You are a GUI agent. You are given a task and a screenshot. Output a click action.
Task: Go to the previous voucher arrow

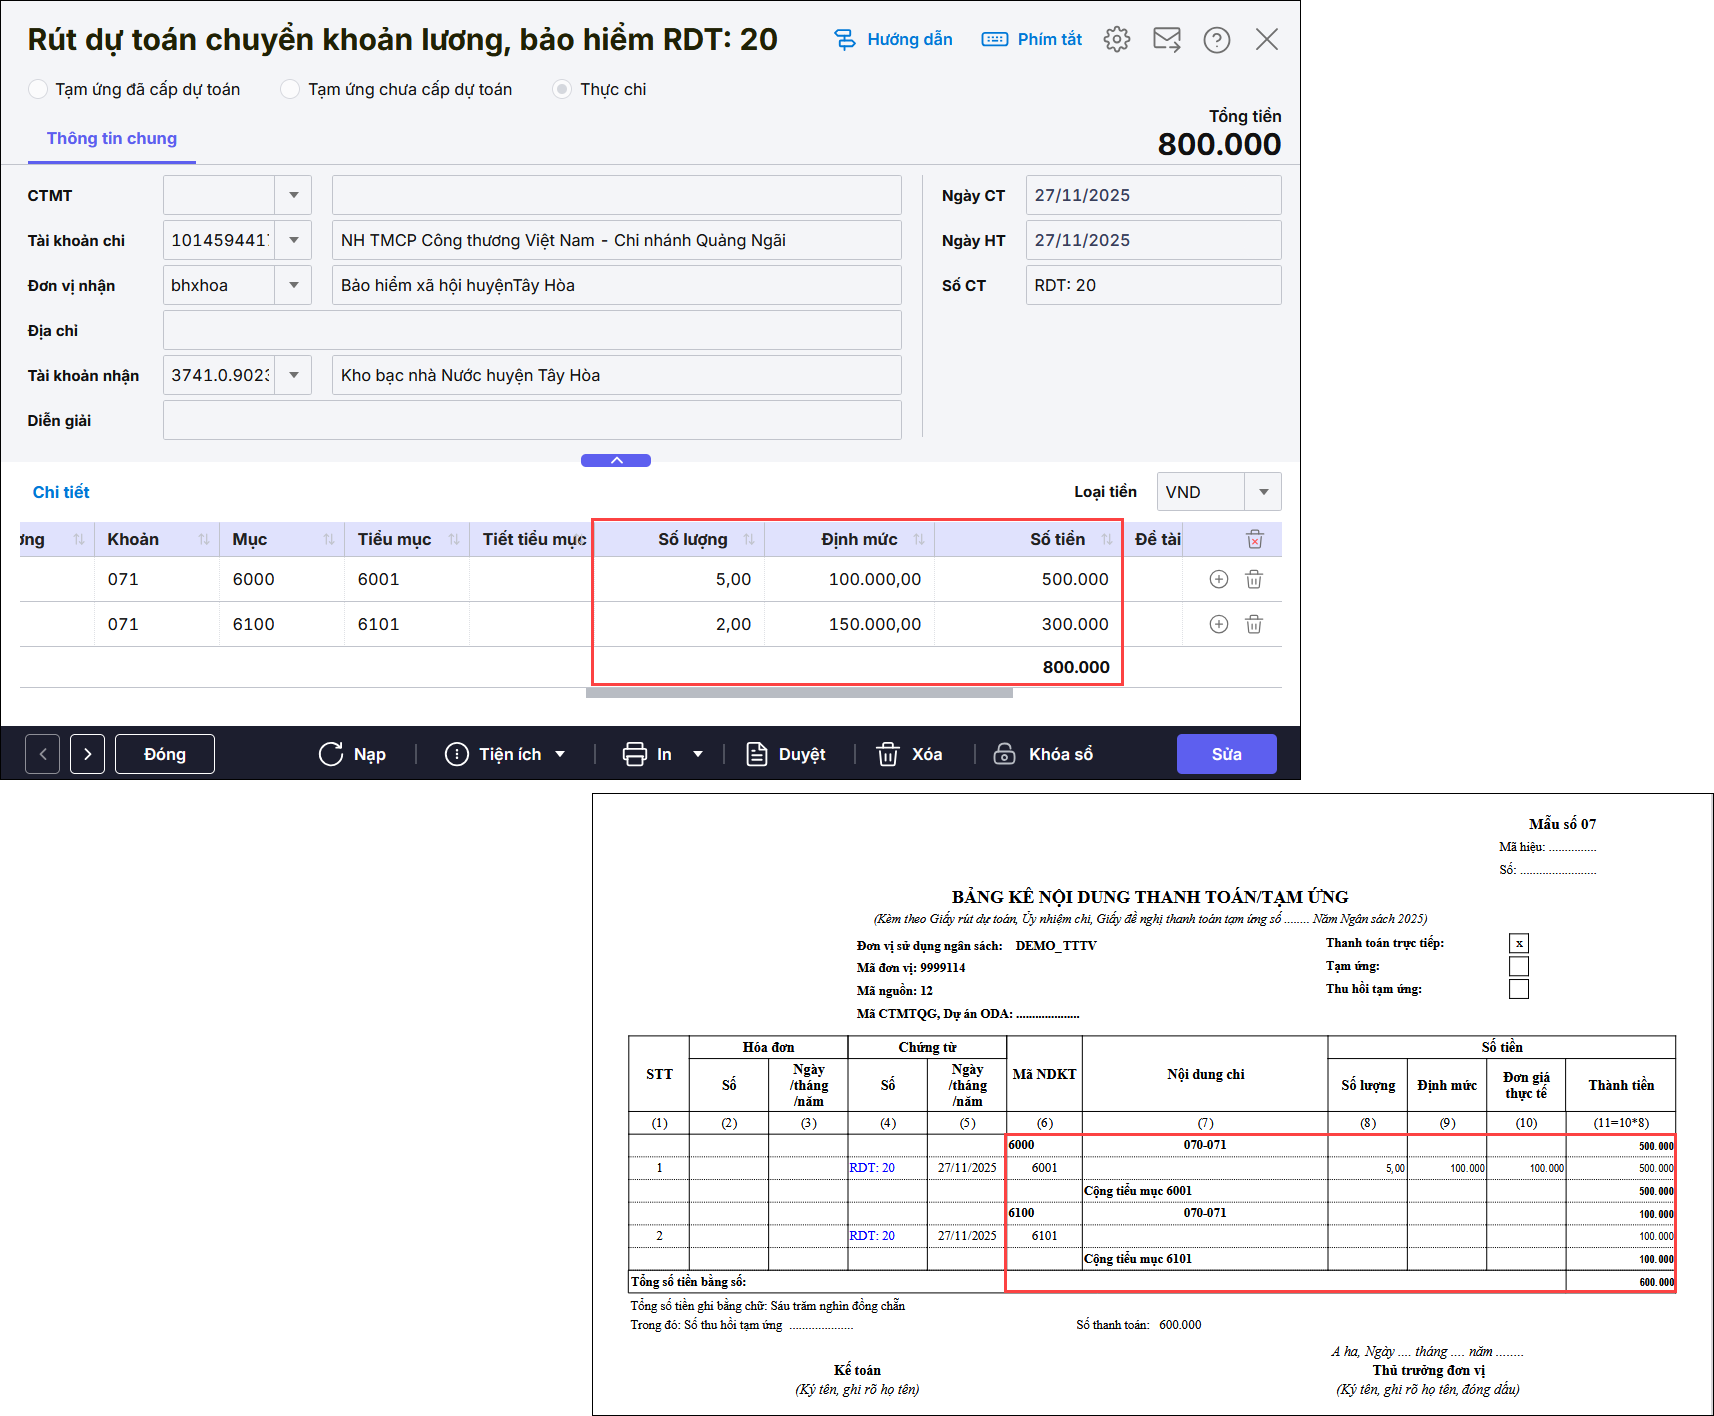click(x=43, y=754)
